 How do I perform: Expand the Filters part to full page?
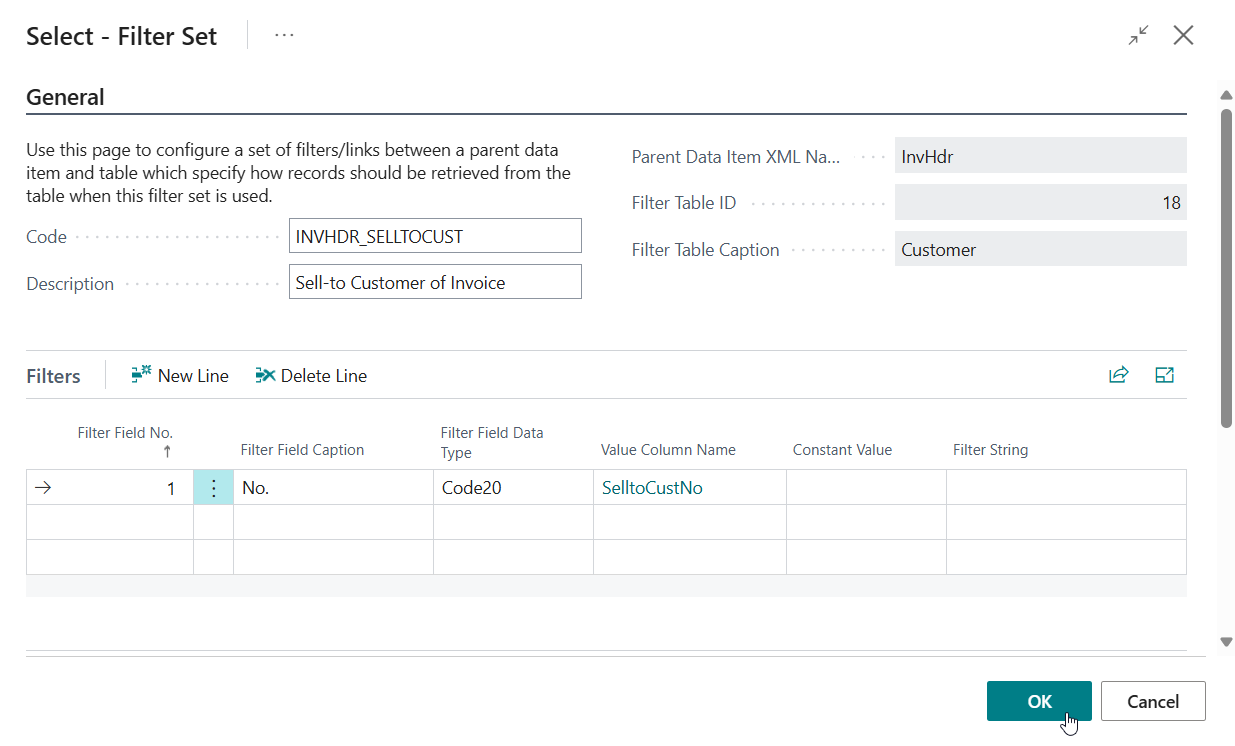[x=1164, y=376]
